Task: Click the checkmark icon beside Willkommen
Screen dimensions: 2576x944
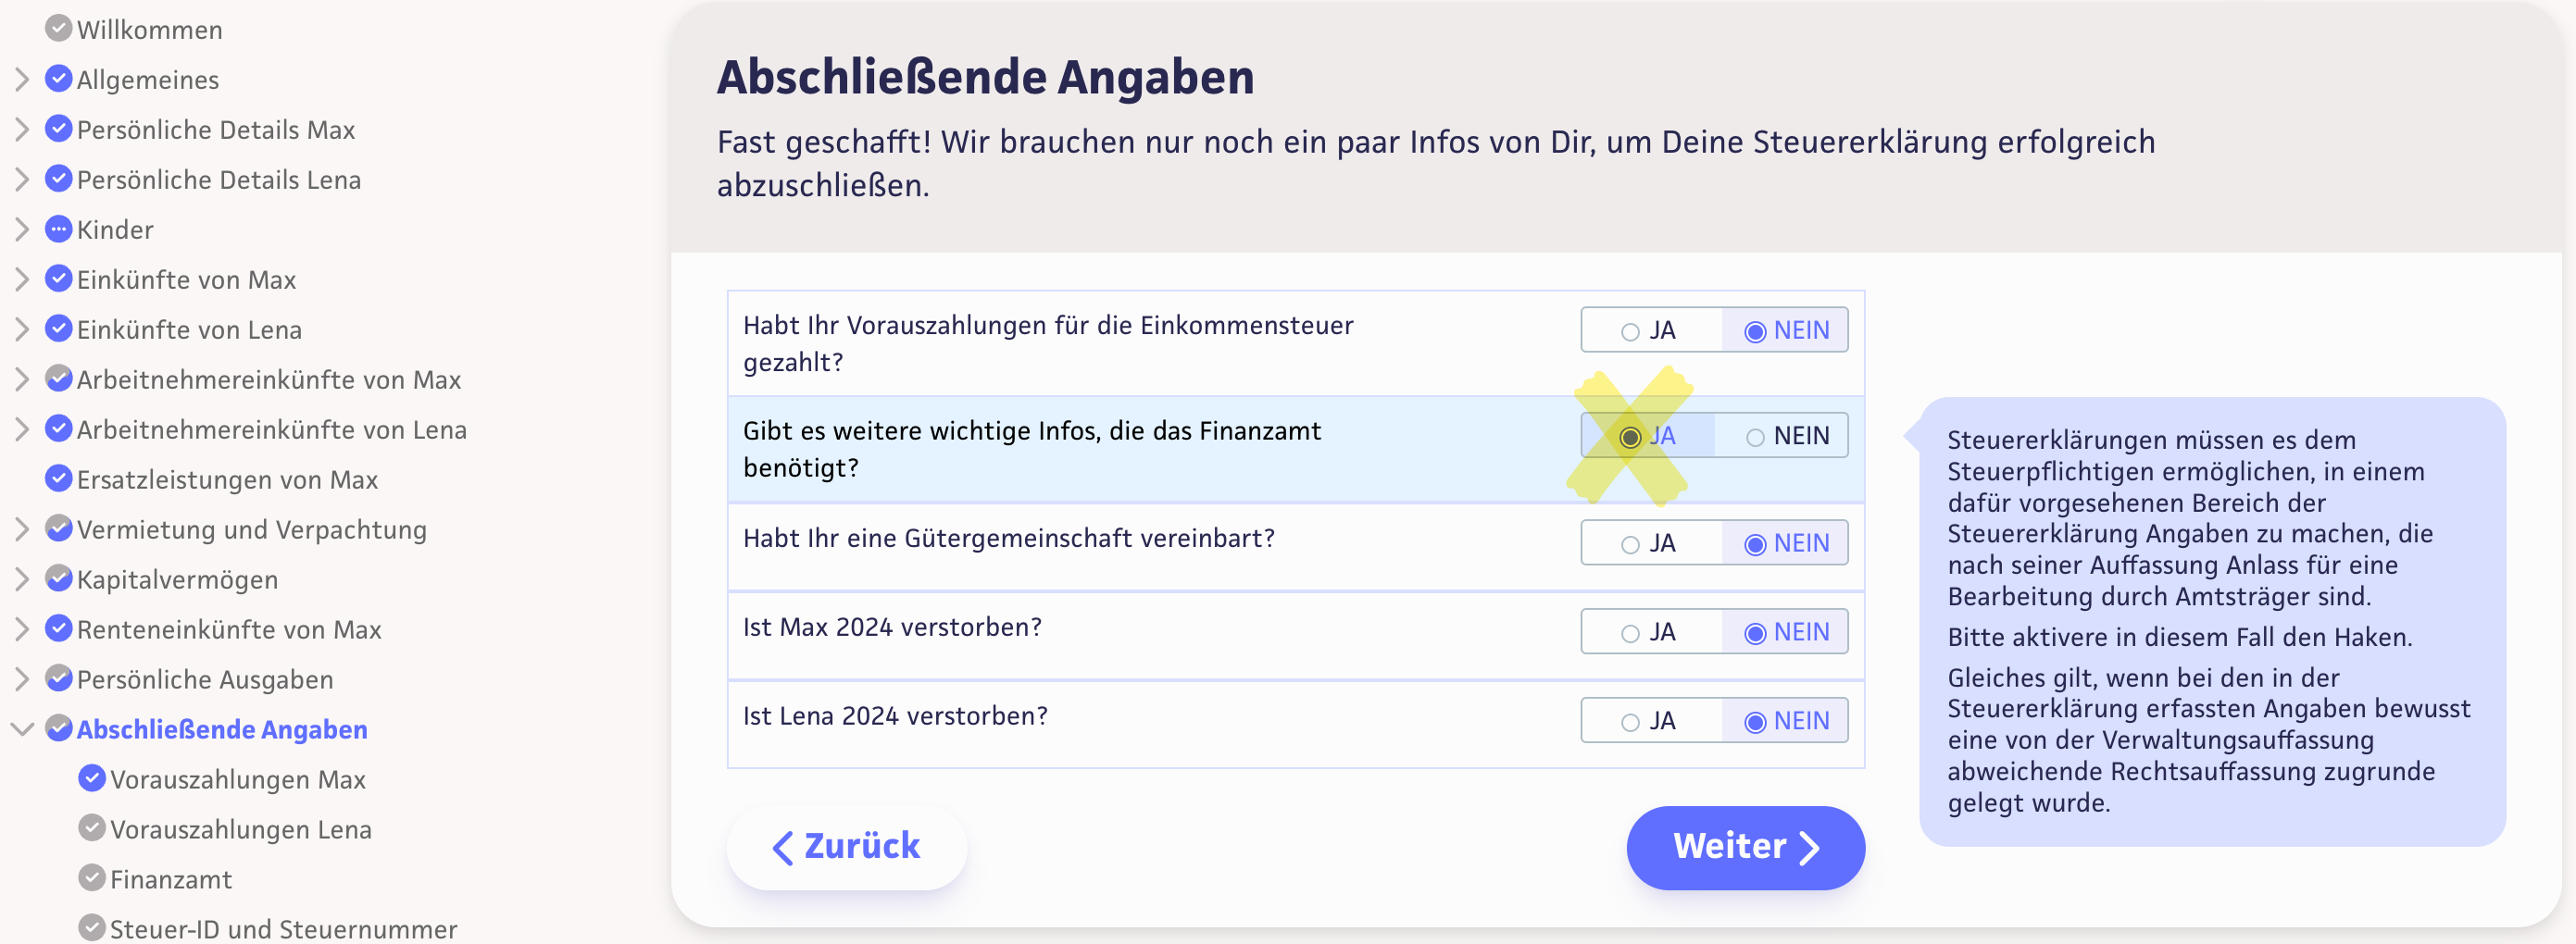Action: pos(59,28)
